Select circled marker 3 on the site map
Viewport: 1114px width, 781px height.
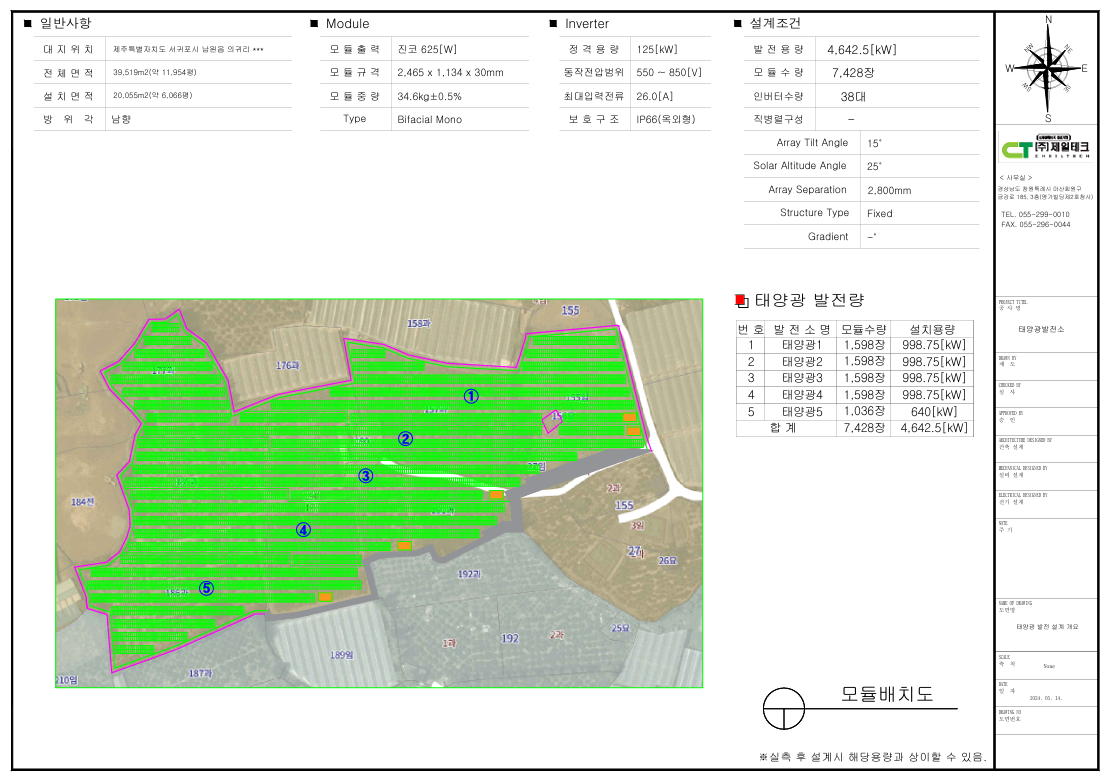365,476
